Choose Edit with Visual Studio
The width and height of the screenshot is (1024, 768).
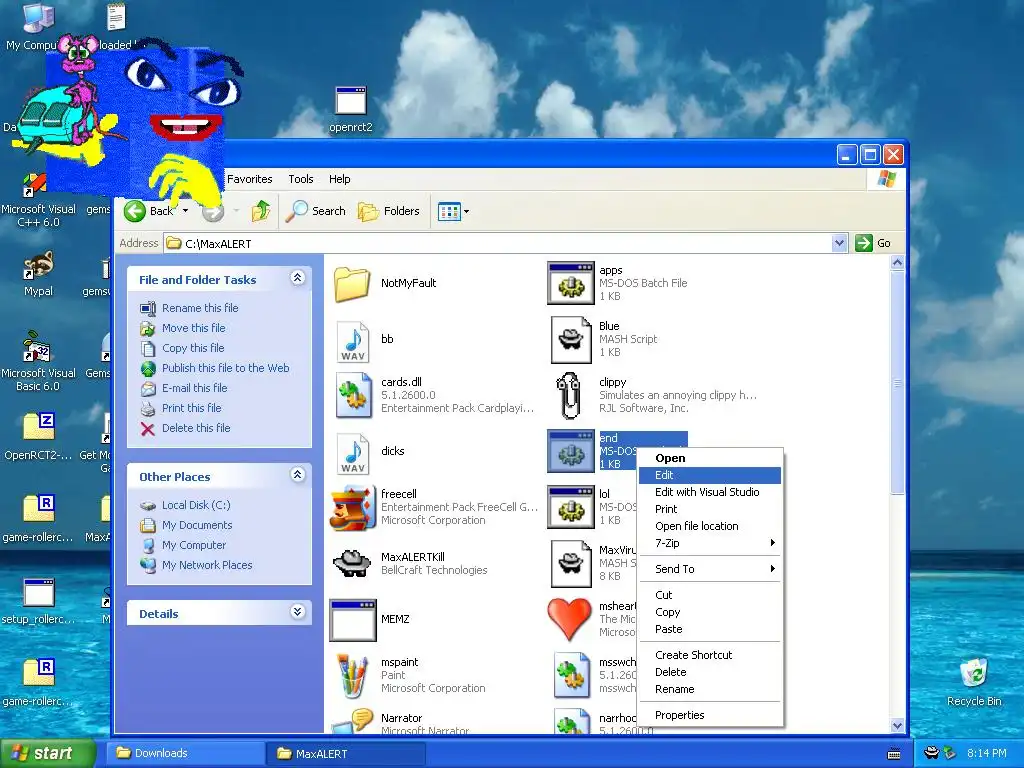pos(710,492)
